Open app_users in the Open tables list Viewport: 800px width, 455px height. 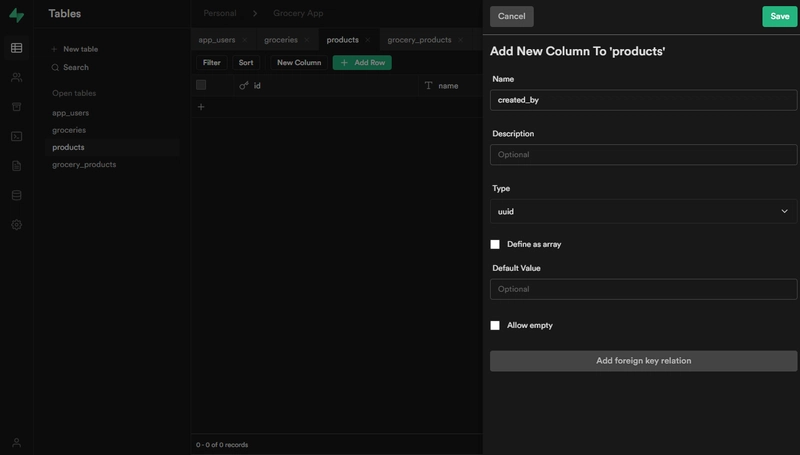pos(70,113)
